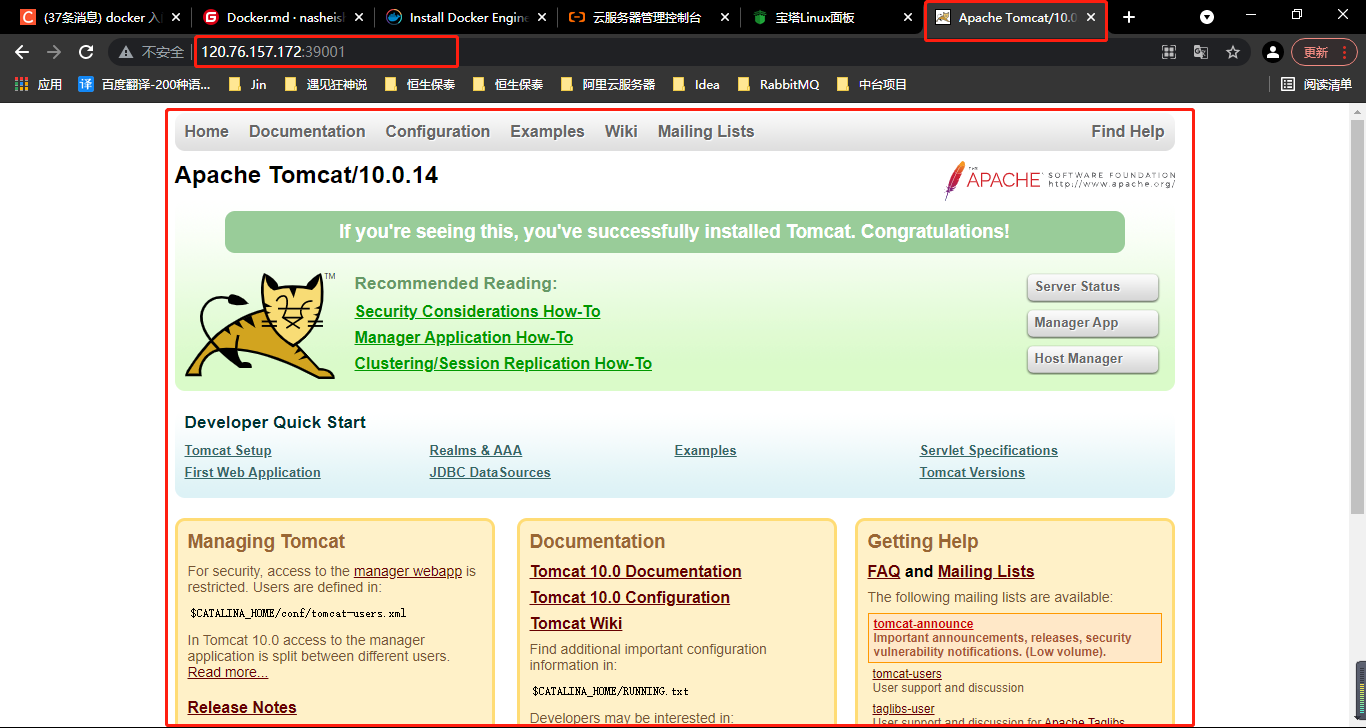Screen dimensions: 1366x728
Task: Open the Baidu Translate bookmark
Action: click(144, 84)
